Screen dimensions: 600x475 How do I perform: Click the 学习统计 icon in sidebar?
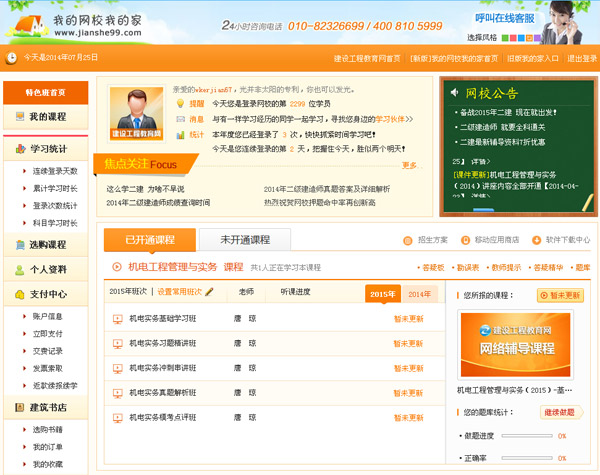20,148
